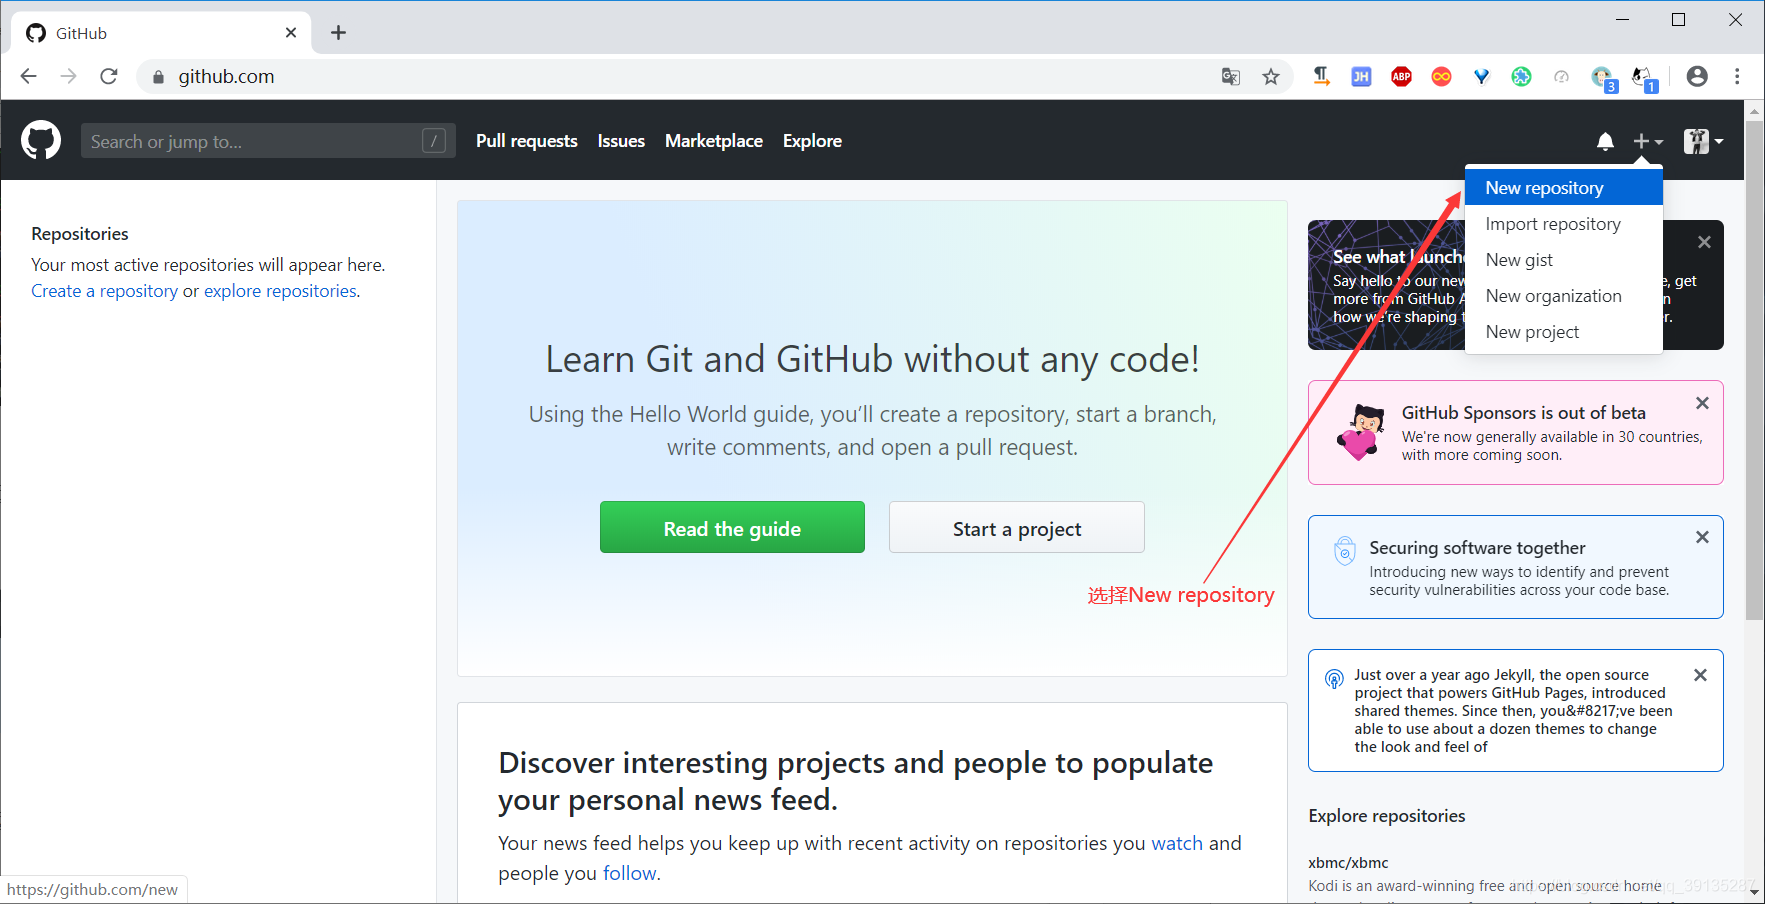This screenshot has height=904, width=1765.
Task: Click the browser forward arrow
Action: (68, 76)
